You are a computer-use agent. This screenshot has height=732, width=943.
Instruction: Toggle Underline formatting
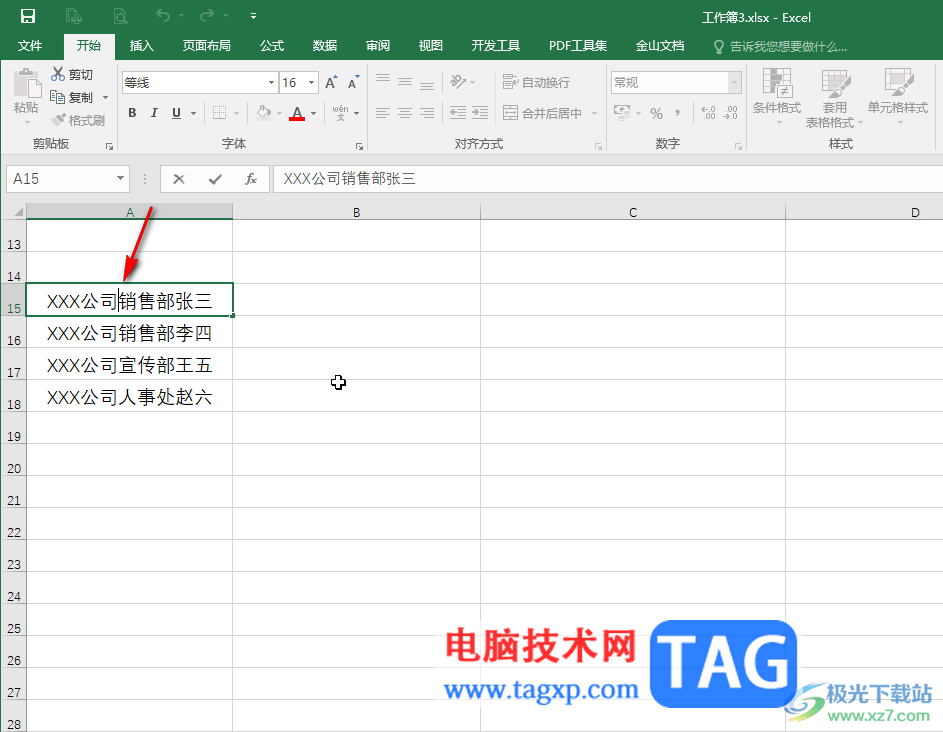coord(176,112)
